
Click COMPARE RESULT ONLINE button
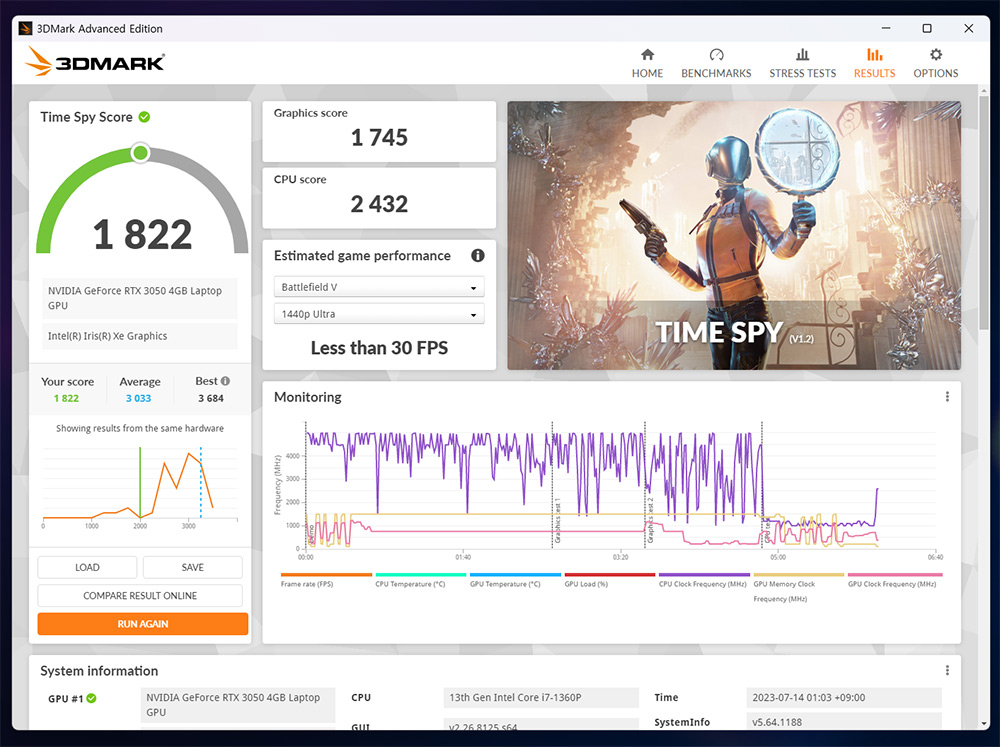(140, 595)
